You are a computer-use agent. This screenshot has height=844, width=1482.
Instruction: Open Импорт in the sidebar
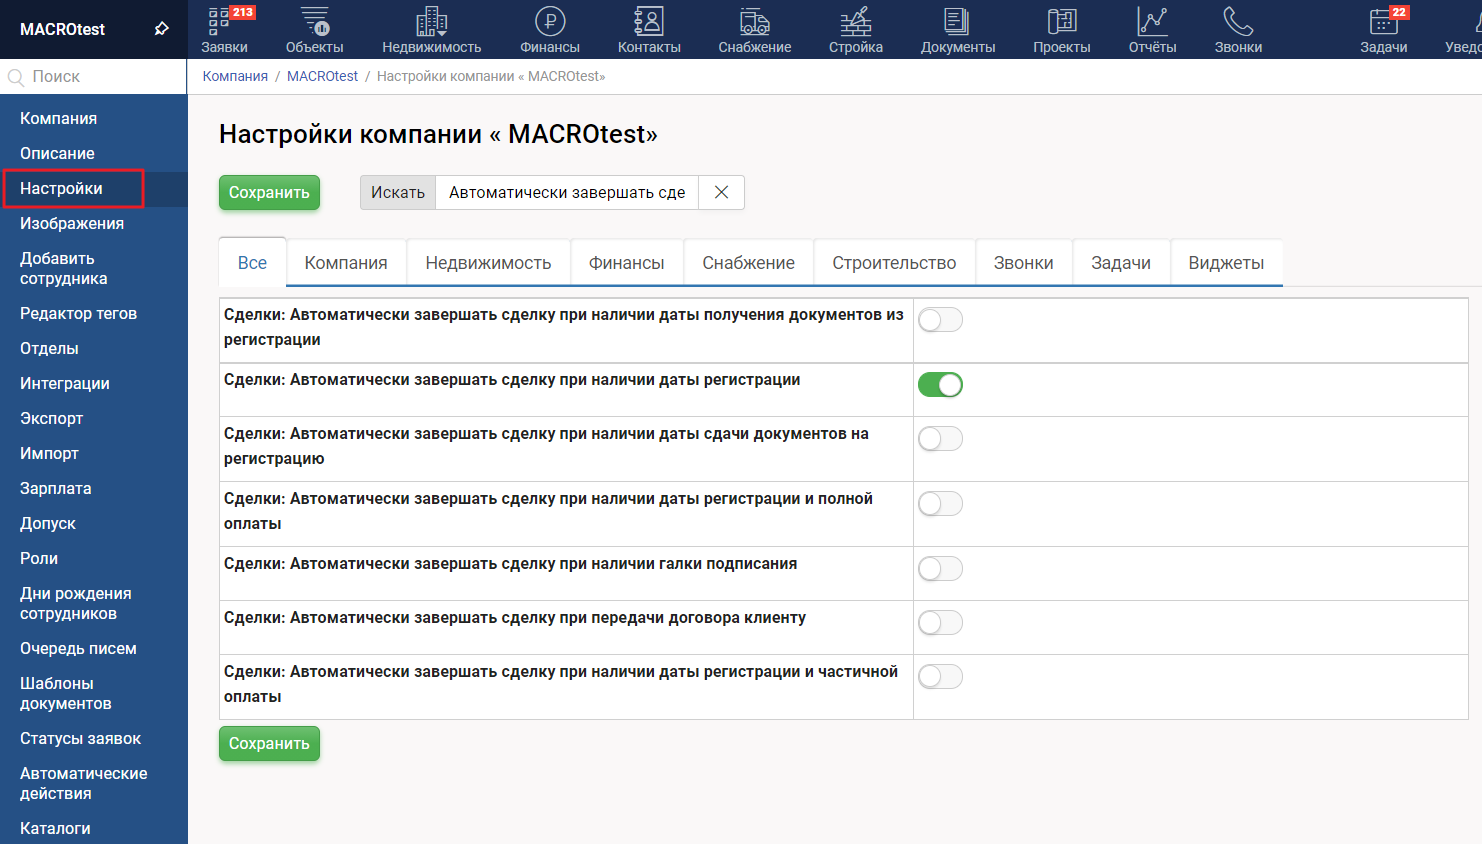[49, 453]
